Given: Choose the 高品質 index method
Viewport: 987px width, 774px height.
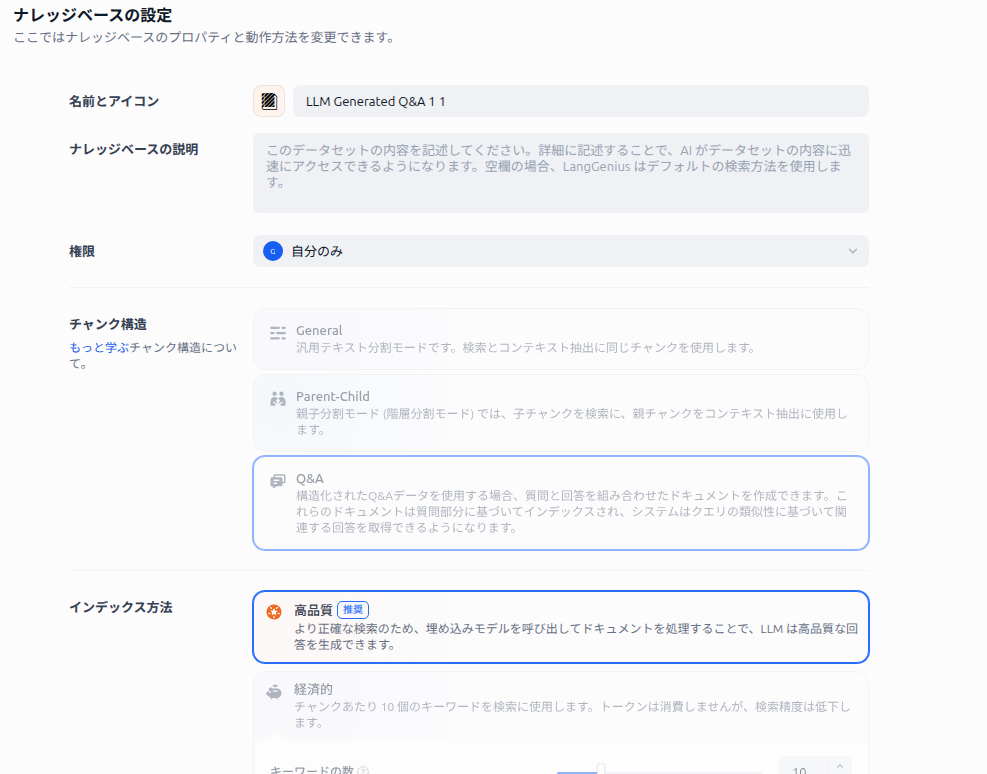Looking at the screenshot, I should coord(560,627).
